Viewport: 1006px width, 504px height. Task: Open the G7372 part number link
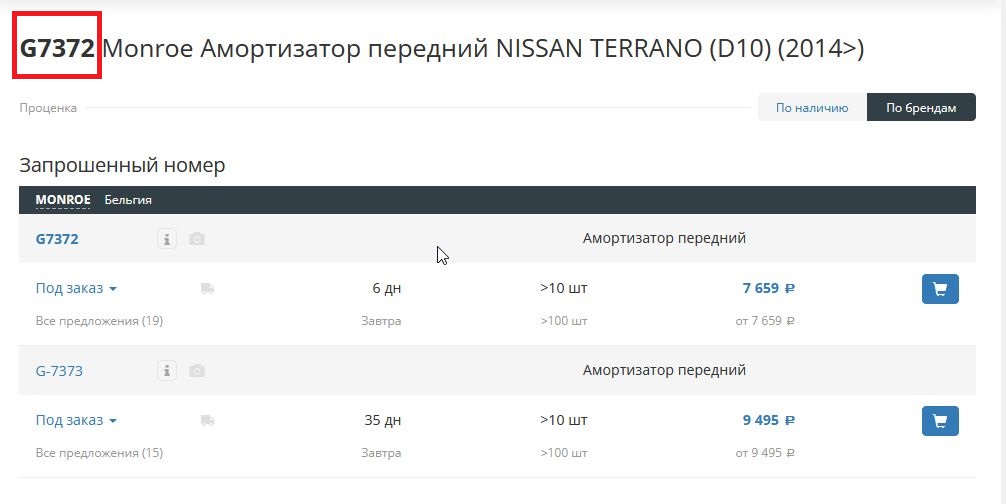pos(57,239)
